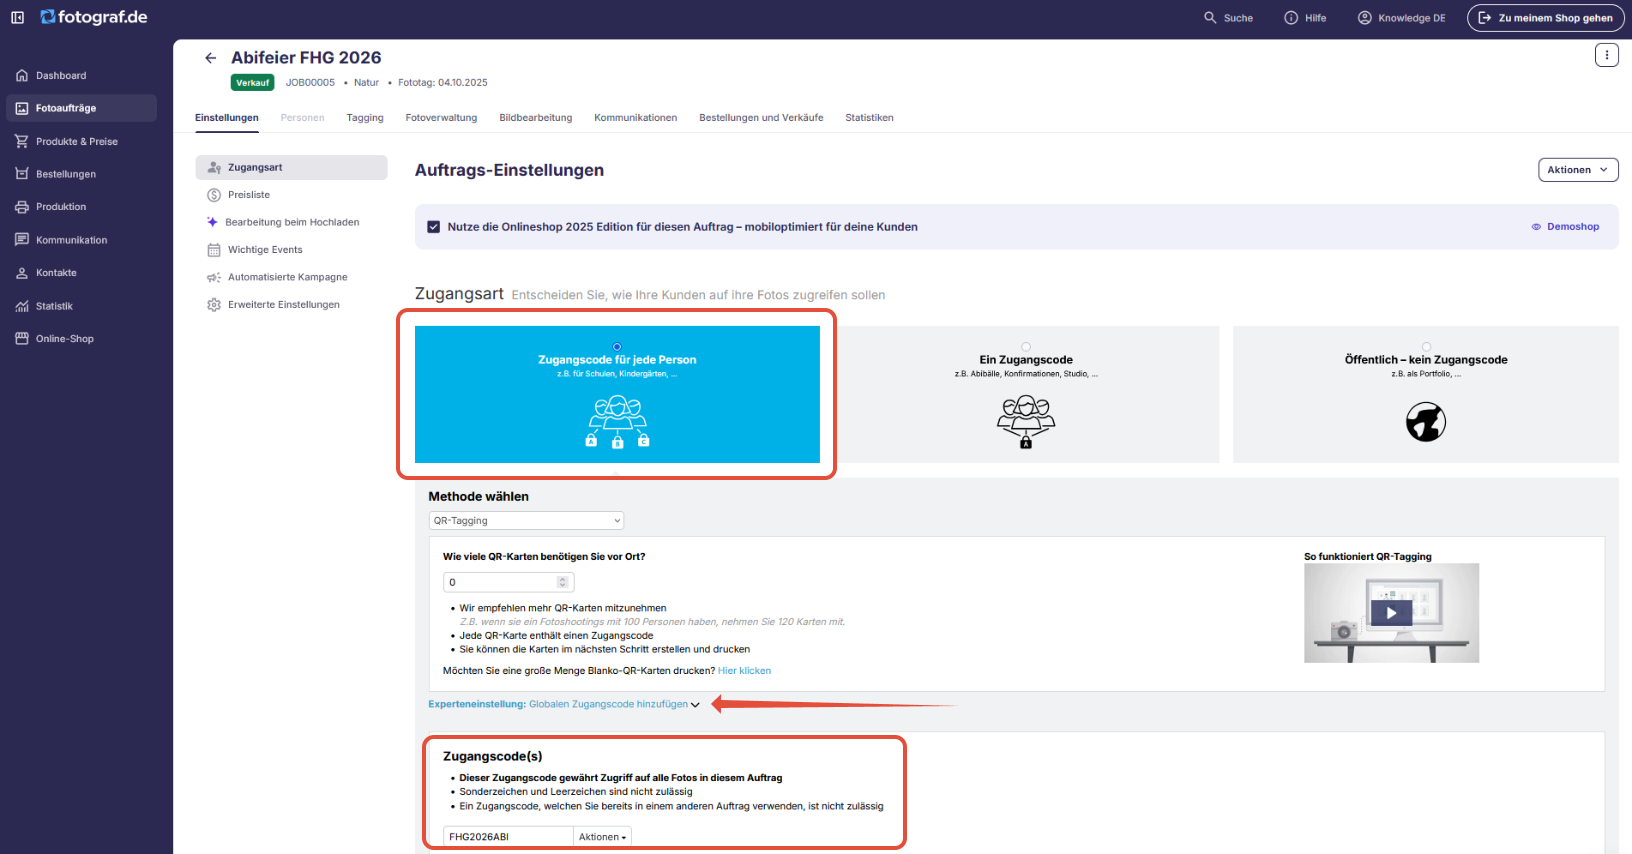1632x854 pixels.
Task: Open Produkte & Preise section
Action: (x=77, y=141)
